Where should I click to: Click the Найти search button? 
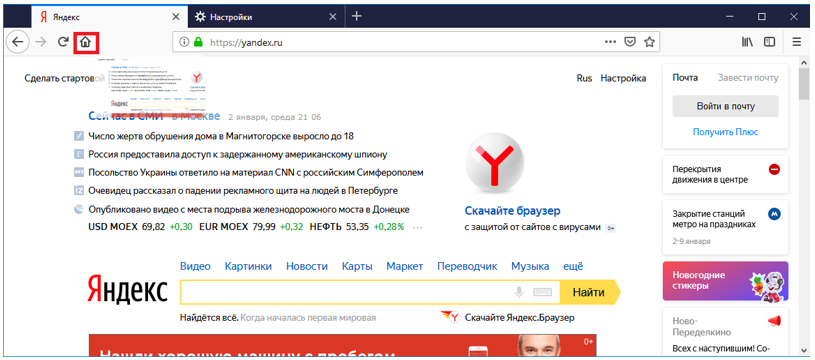(x=589, y=292)
